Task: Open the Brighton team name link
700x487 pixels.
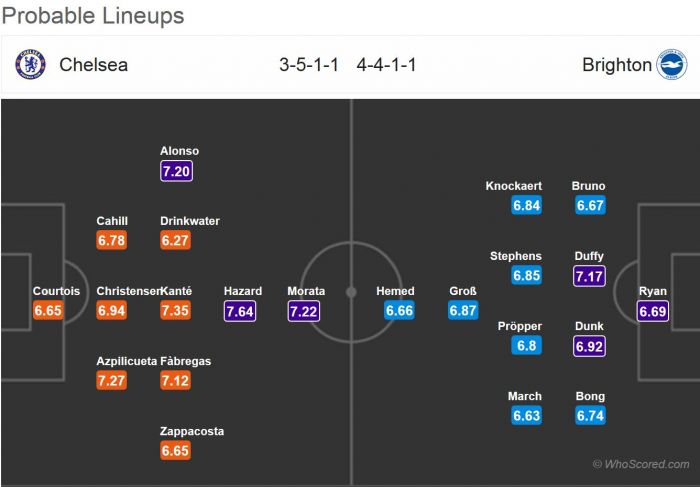Action: point(616,65)
